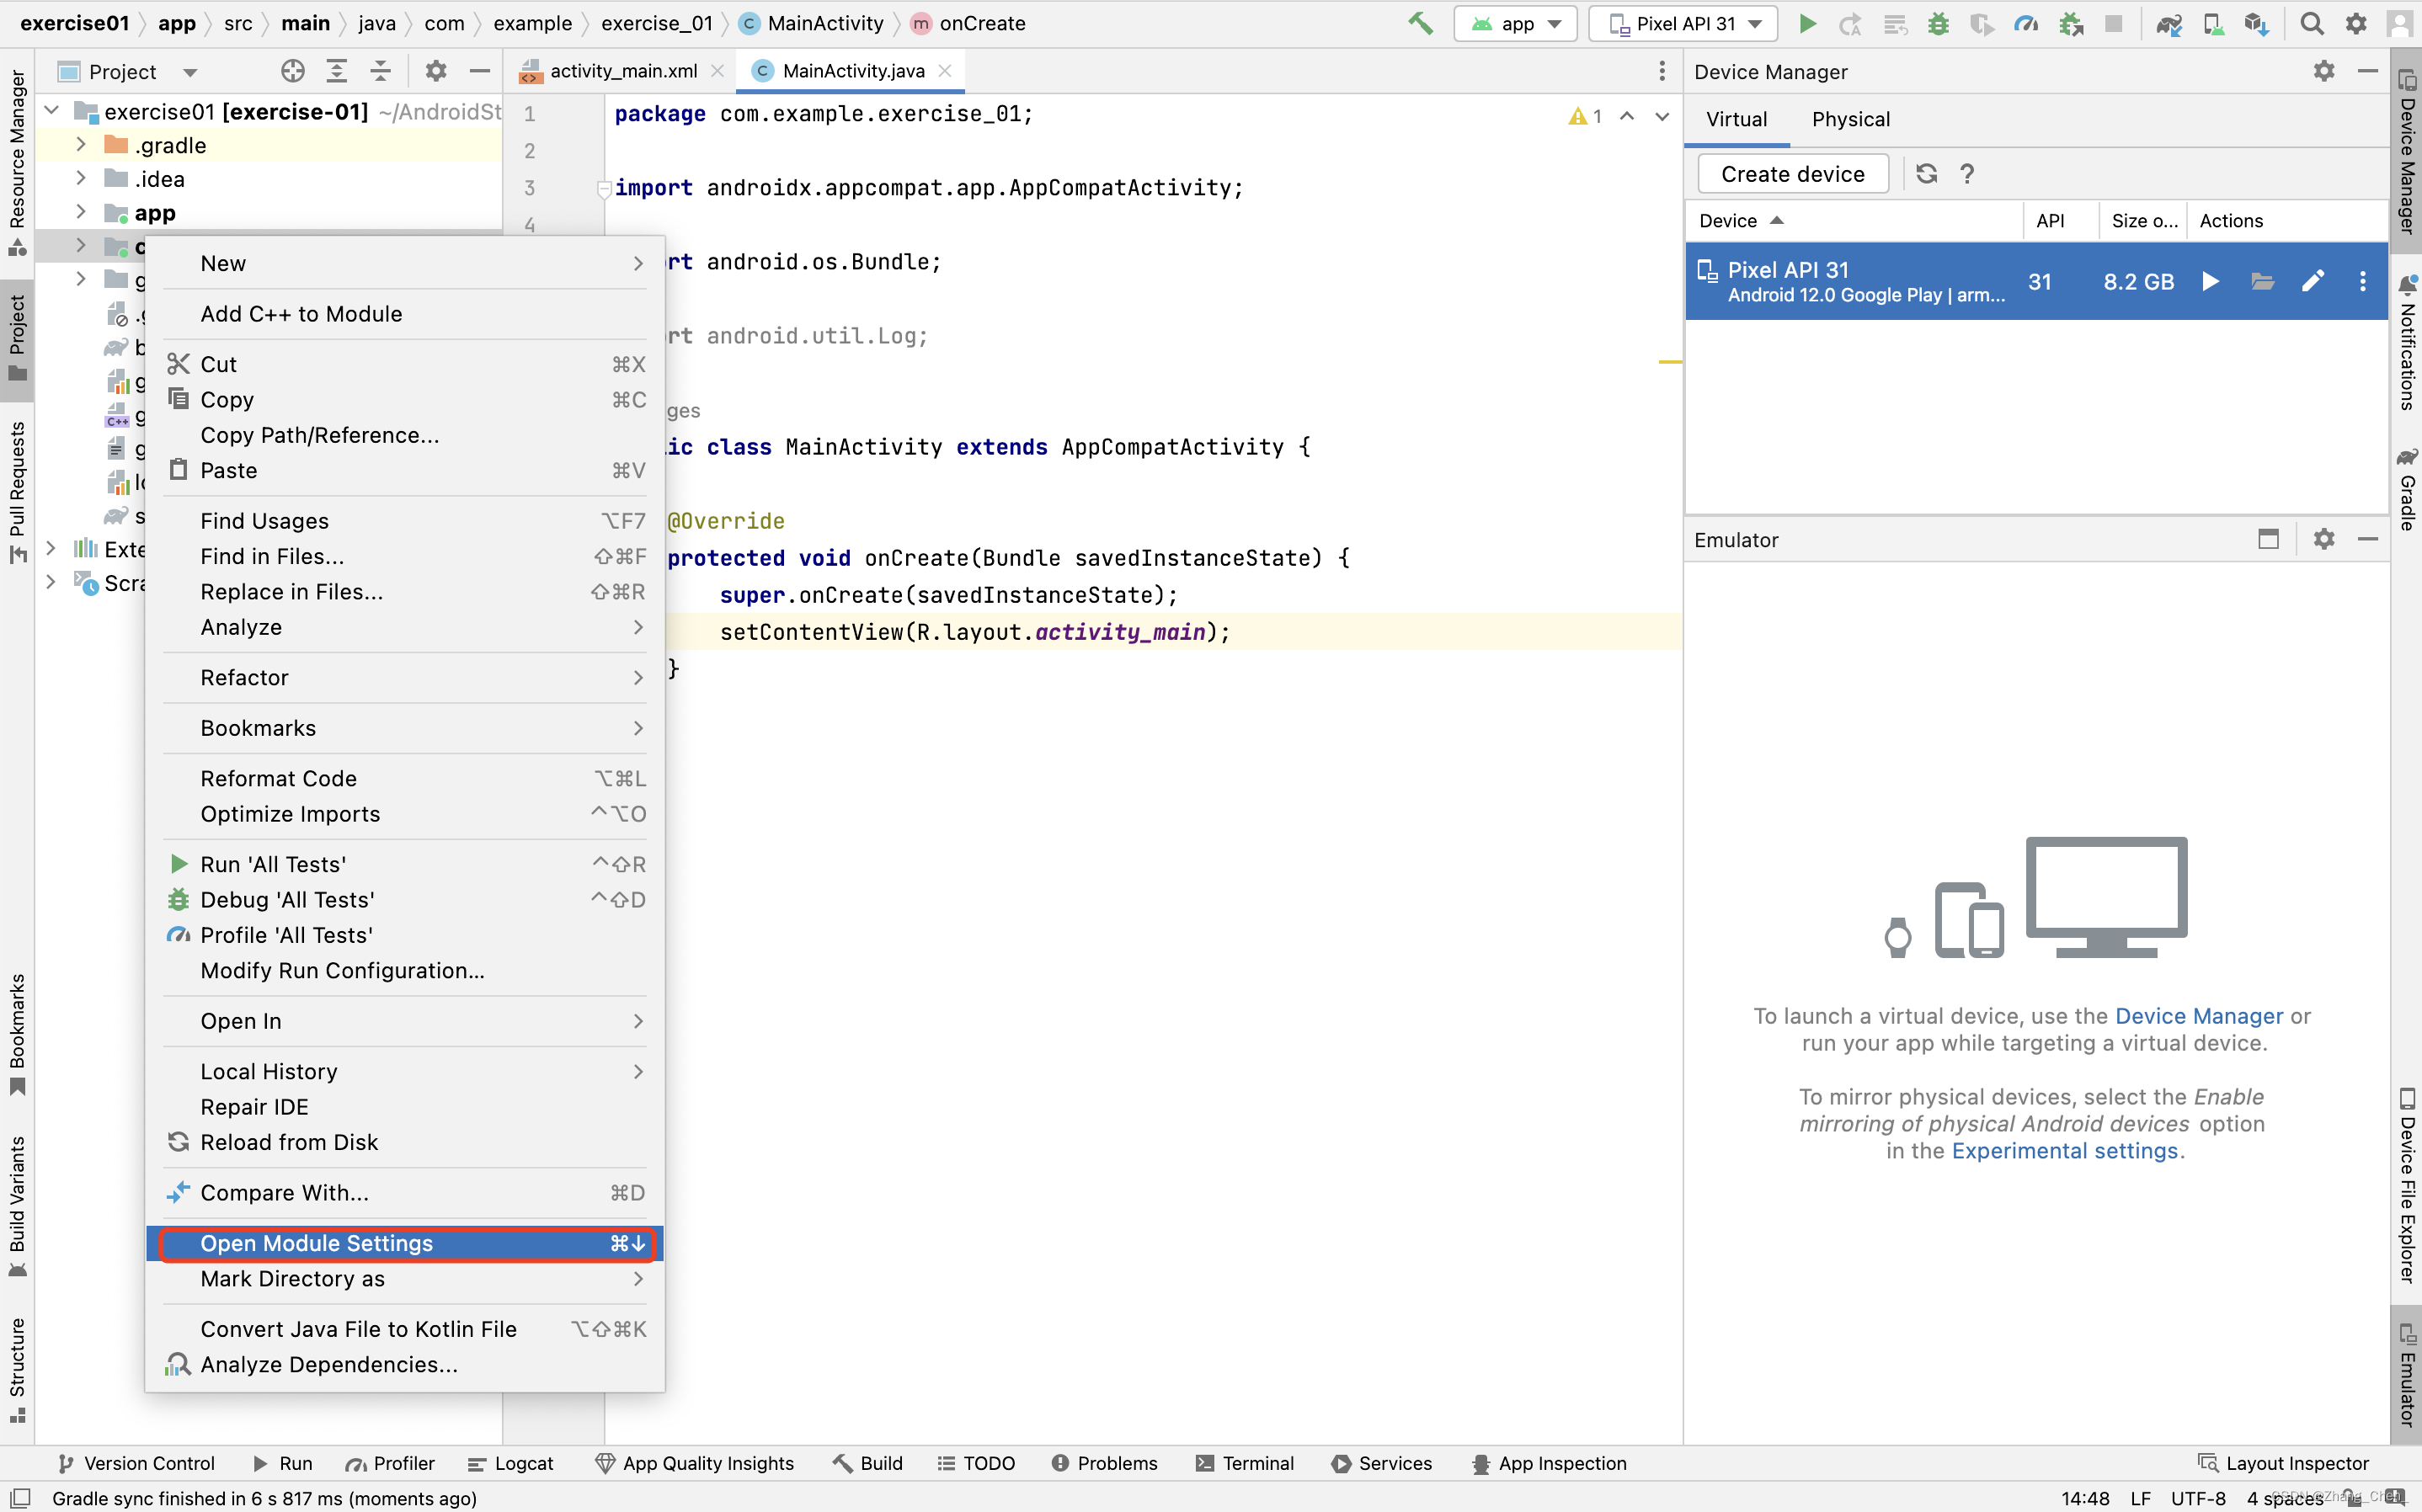
Task: Switch to activity_main.xml editor tab
Action: pyautogui.click(x=623, y=71)
